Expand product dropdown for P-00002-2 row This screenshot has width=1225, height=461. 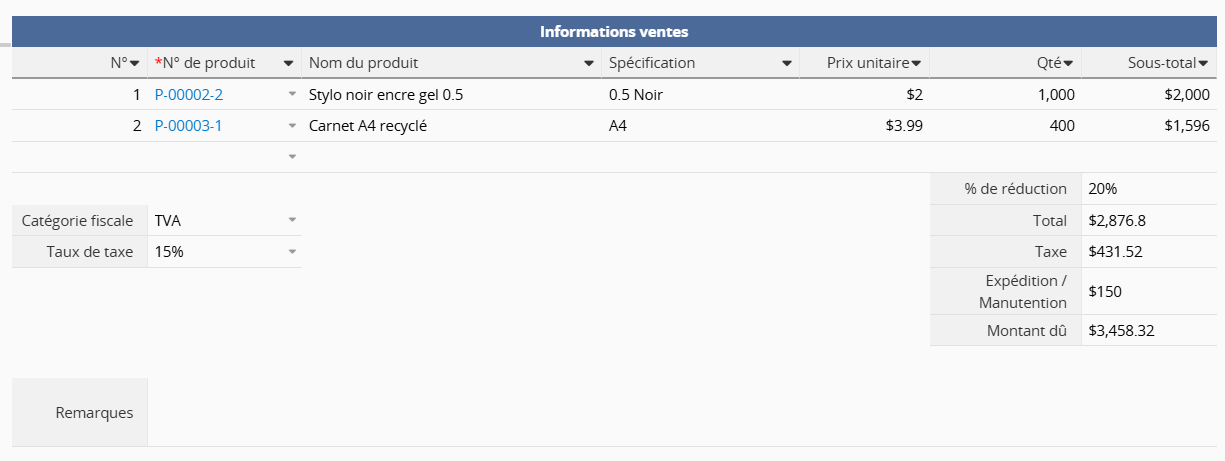[292, 95]
